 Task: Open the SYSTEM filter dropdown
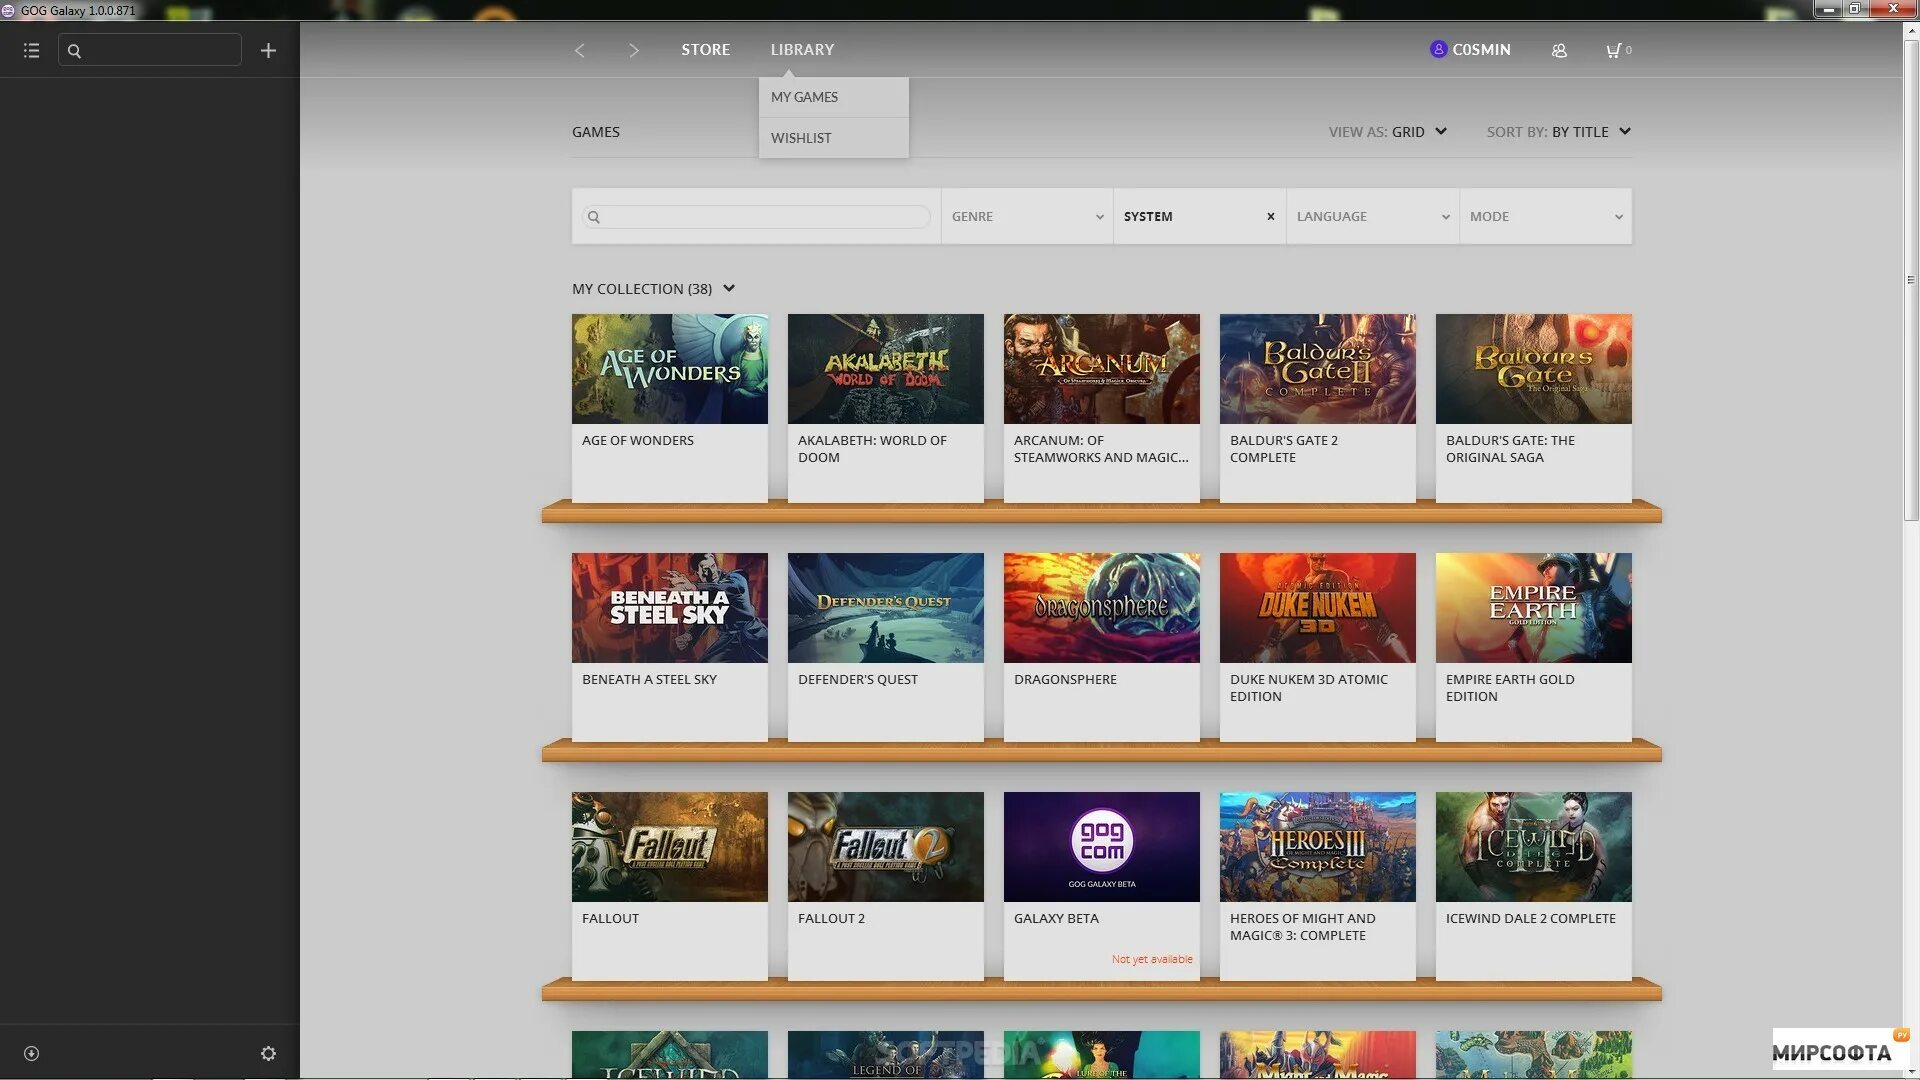point(1199,216)
